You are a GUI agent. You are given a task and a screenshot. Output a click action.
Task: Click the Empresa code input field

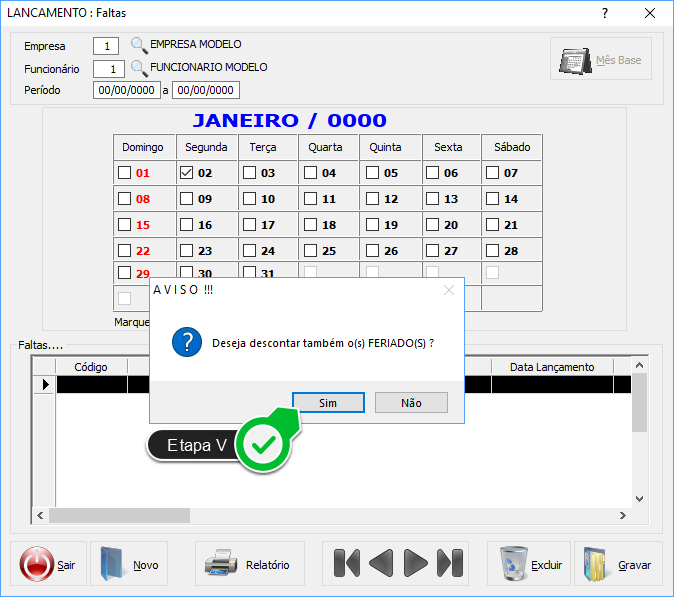click(x=106, y=45)
